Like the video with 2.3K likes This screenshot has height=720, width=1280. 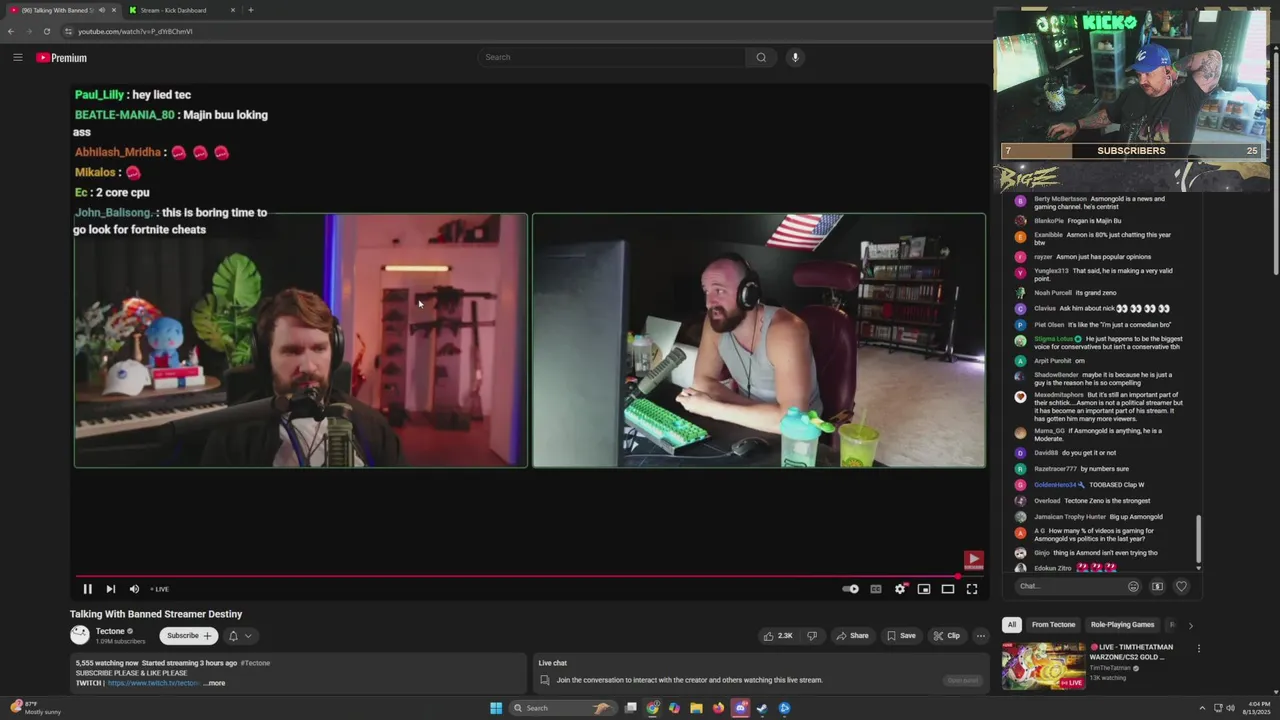coord(779,635)
